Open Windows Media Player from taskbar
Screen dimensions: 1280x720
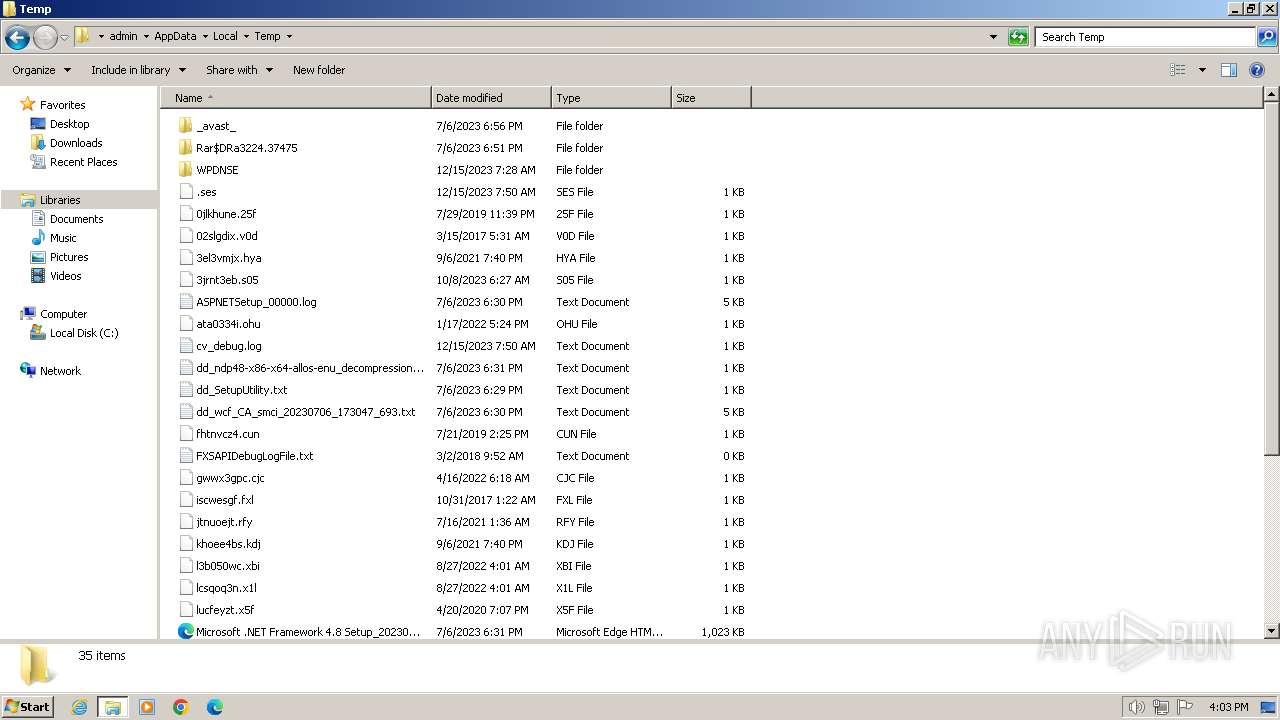tap(147, 707)
